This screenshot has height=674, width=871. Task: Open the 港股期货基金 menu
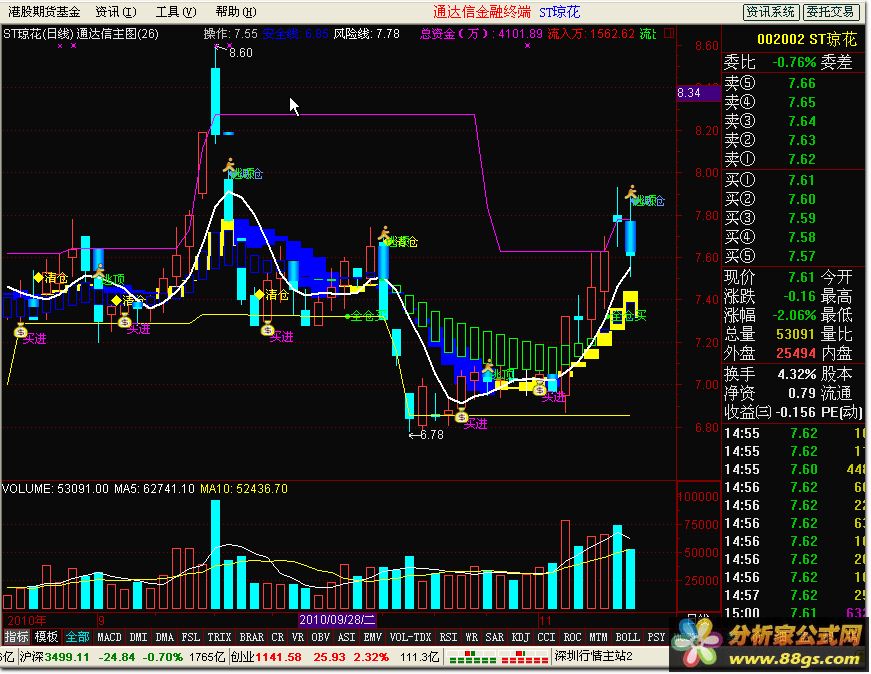[44, 12]
